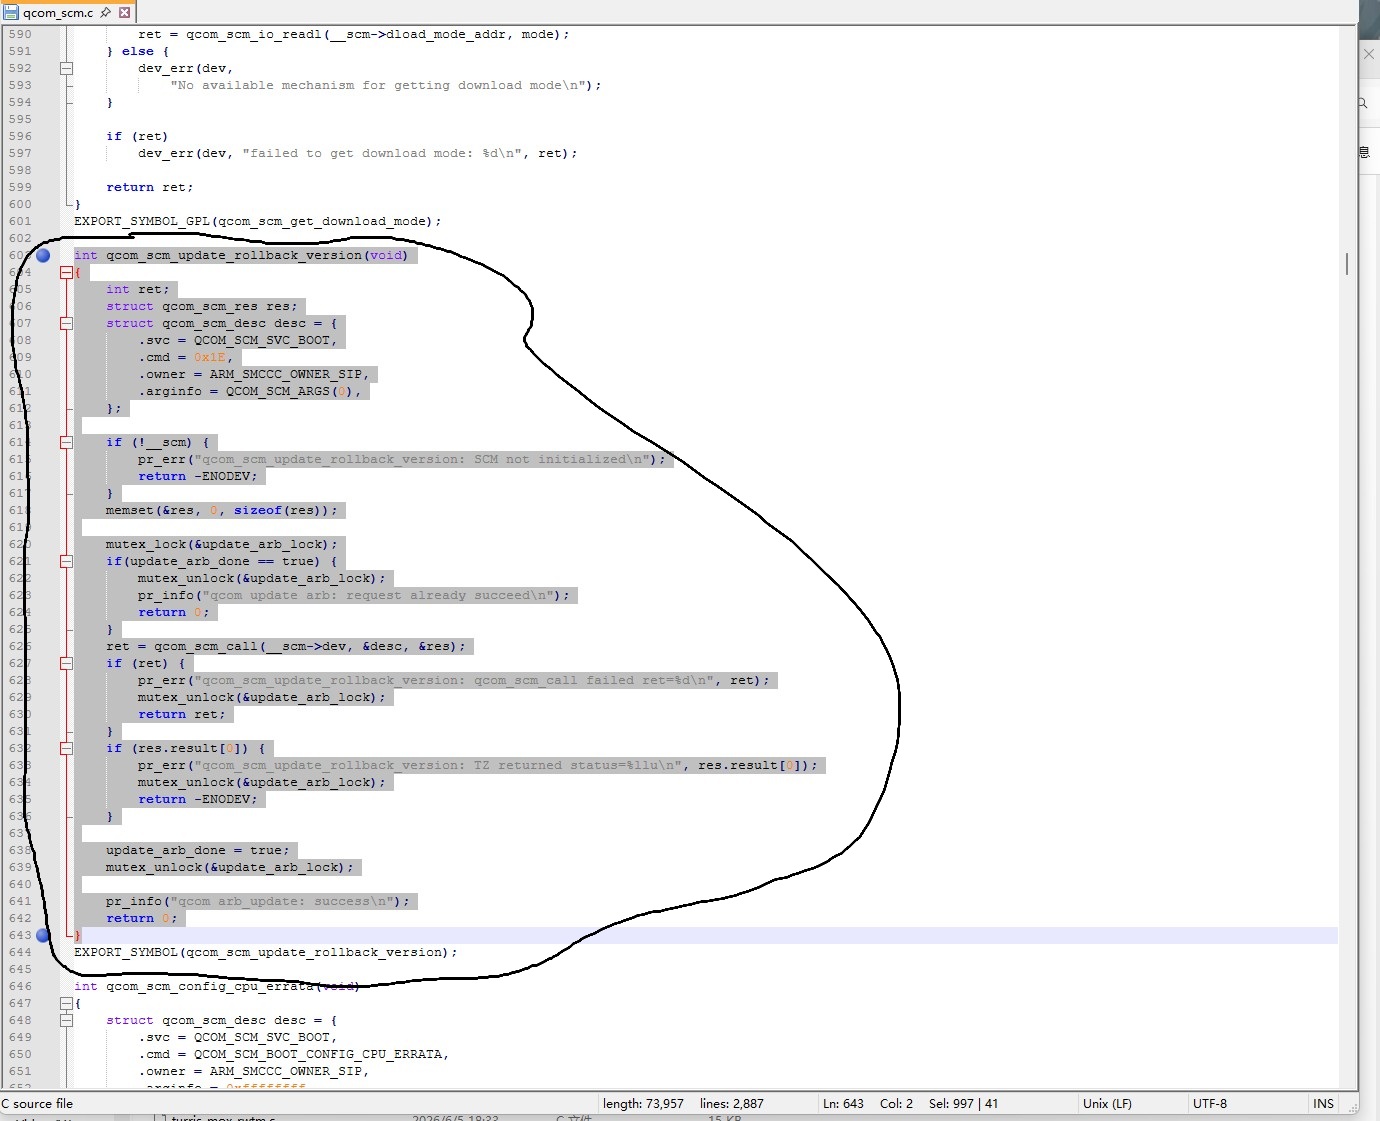The width and height of the screenshot is (1380, 1121).
Task: Collapse the struct desc block at line 607
Action: (66, 323)
